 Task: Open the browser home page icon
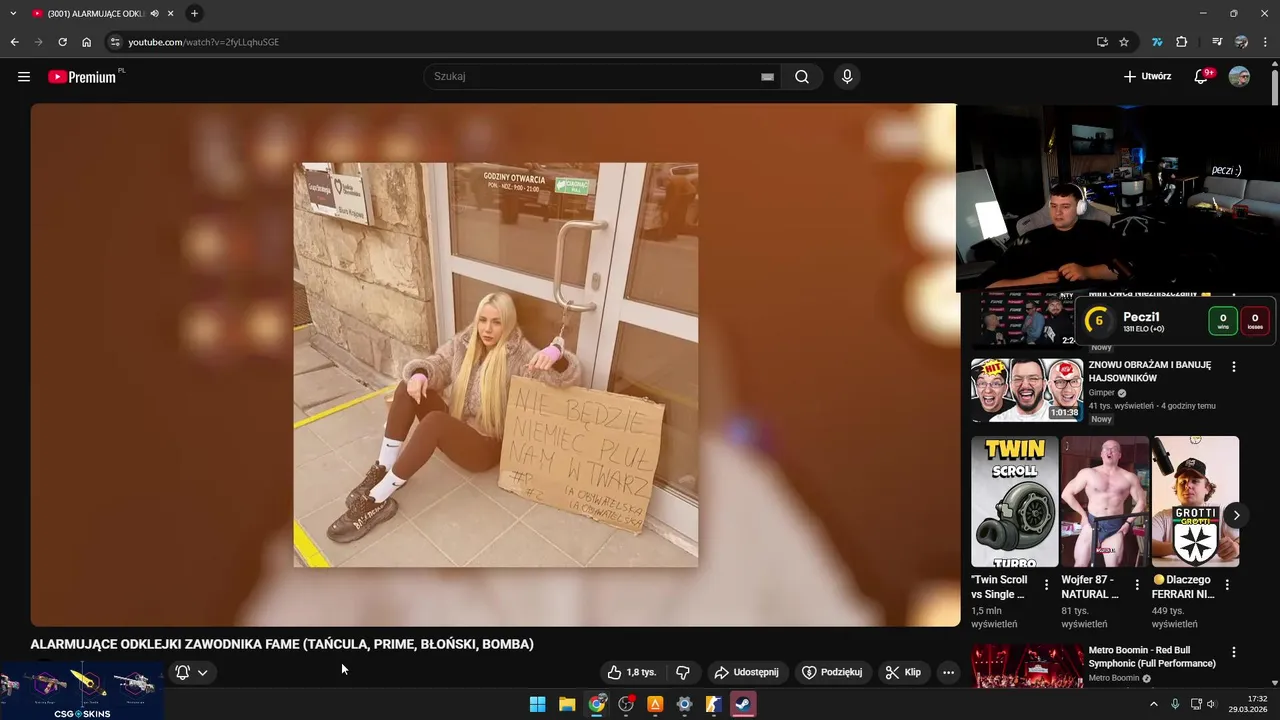point(87,42)
